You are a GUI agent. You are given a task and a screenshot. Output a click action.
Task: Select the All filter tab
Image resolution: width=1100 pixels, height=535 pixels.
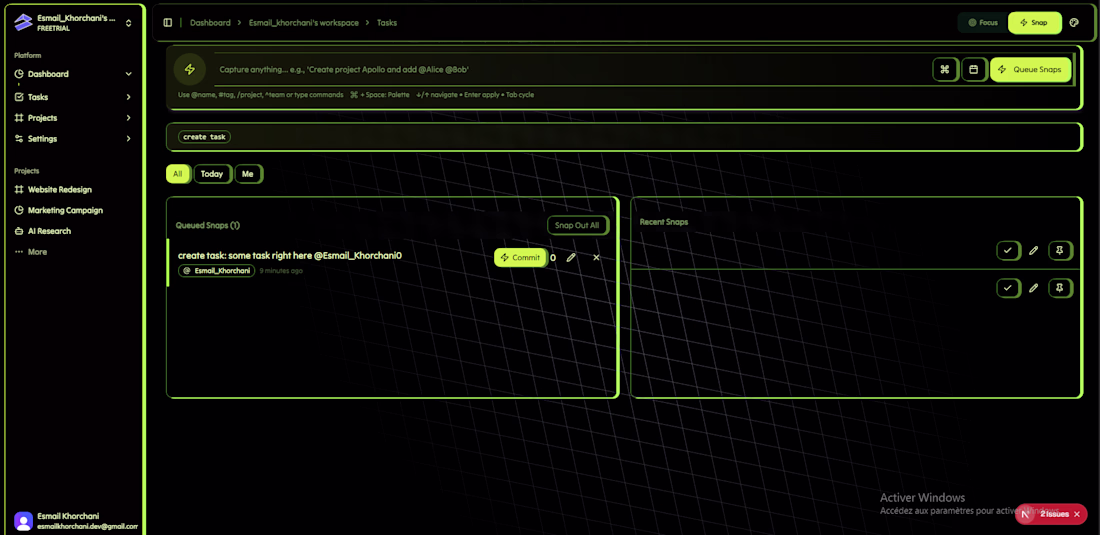[177, 174]
